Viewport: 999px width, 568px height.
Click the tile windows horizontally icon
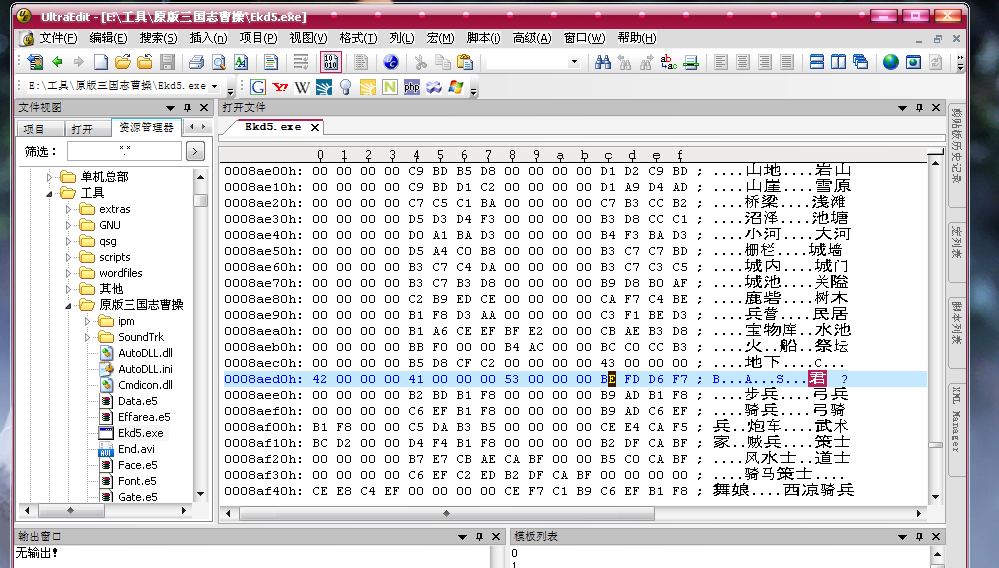[x=817, y=62]
